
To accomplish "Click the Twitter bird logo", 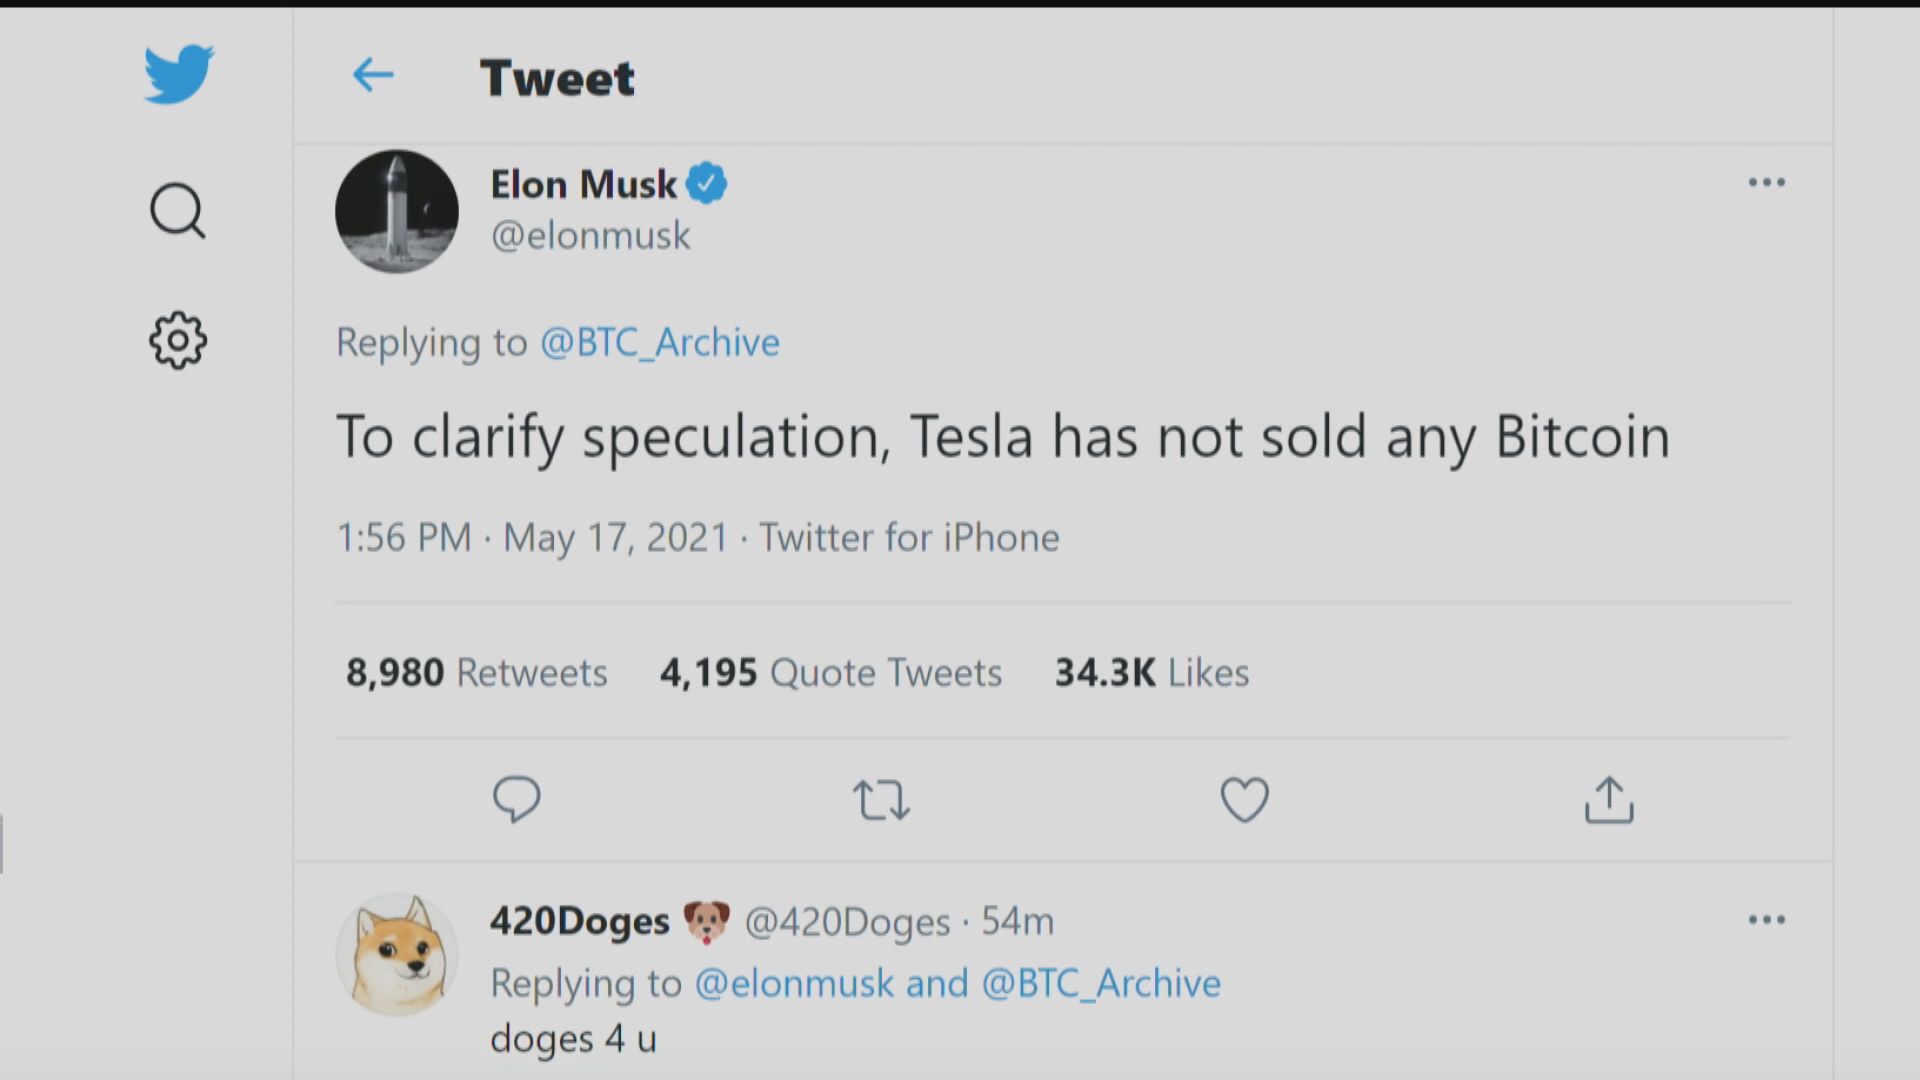I will (x=178, y=74).
